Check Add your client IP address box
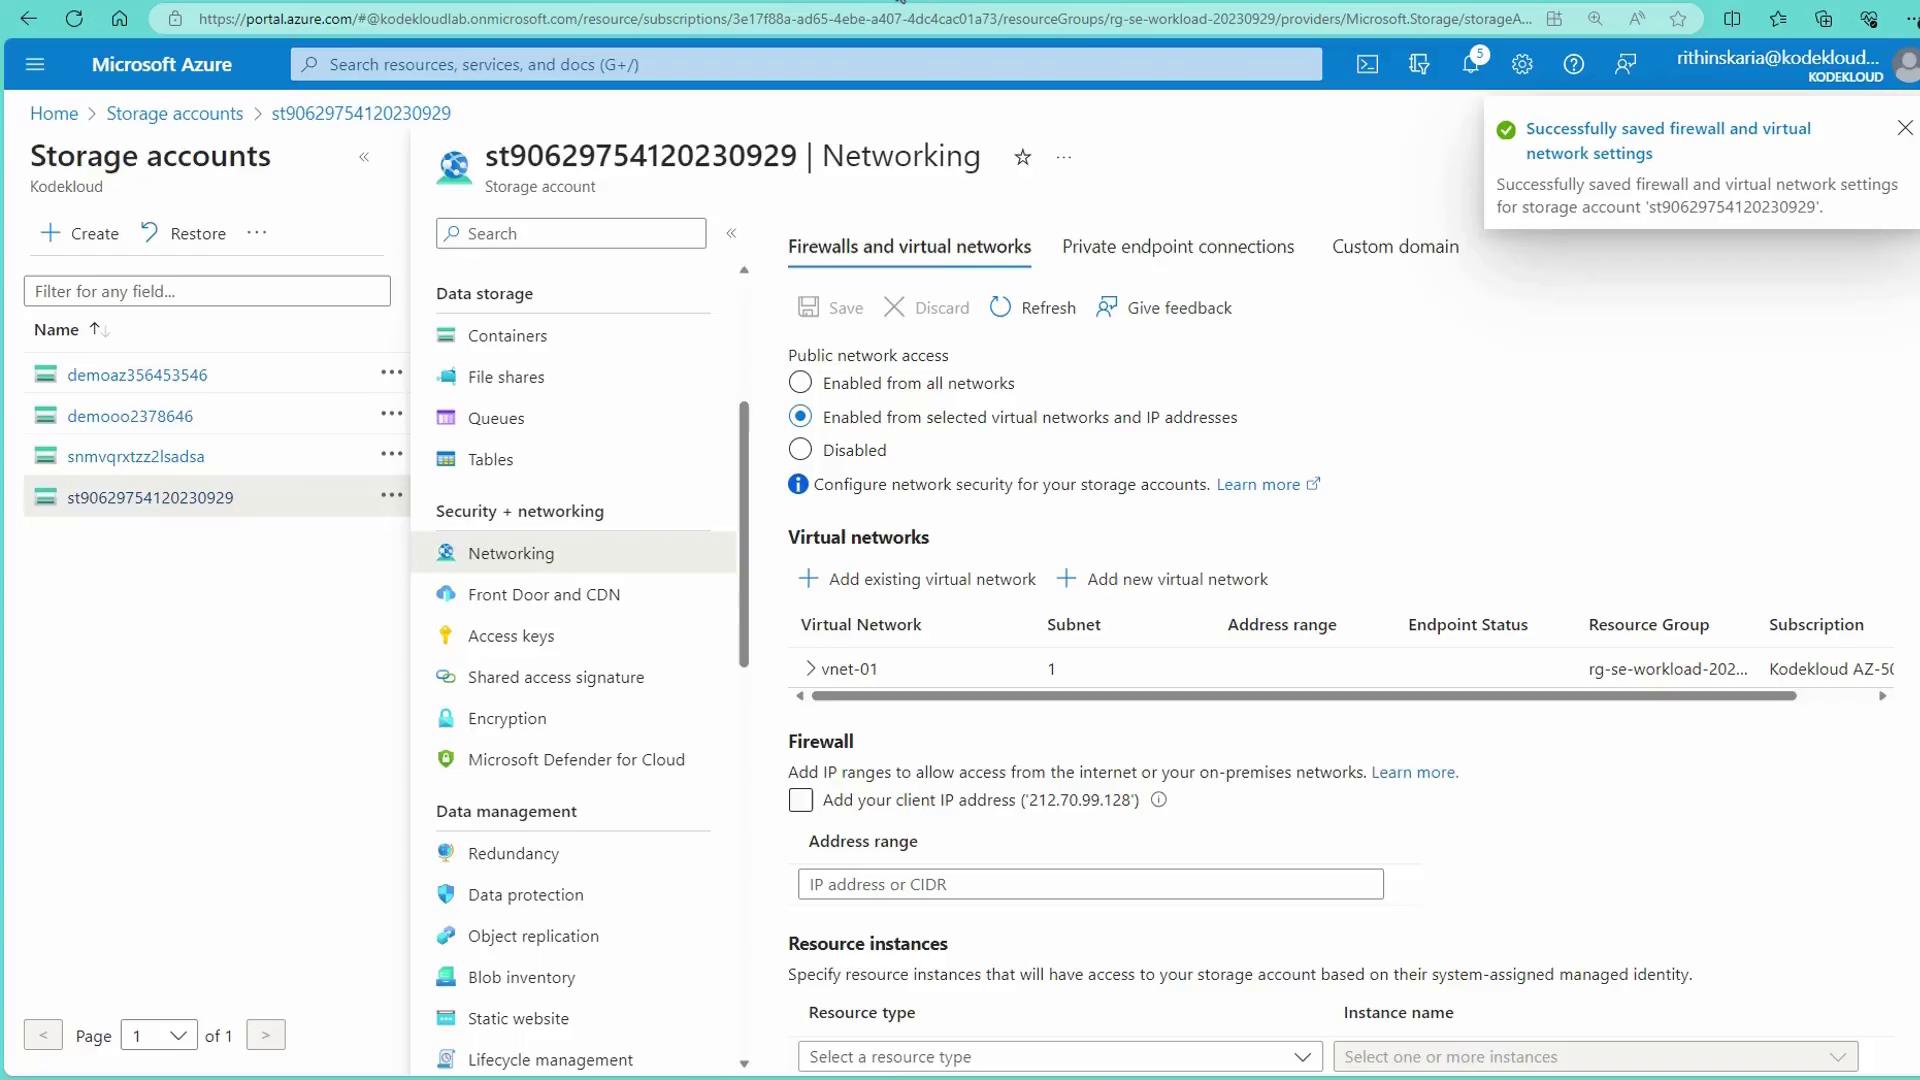1920x1080 pixels. (x=801, y=800)
